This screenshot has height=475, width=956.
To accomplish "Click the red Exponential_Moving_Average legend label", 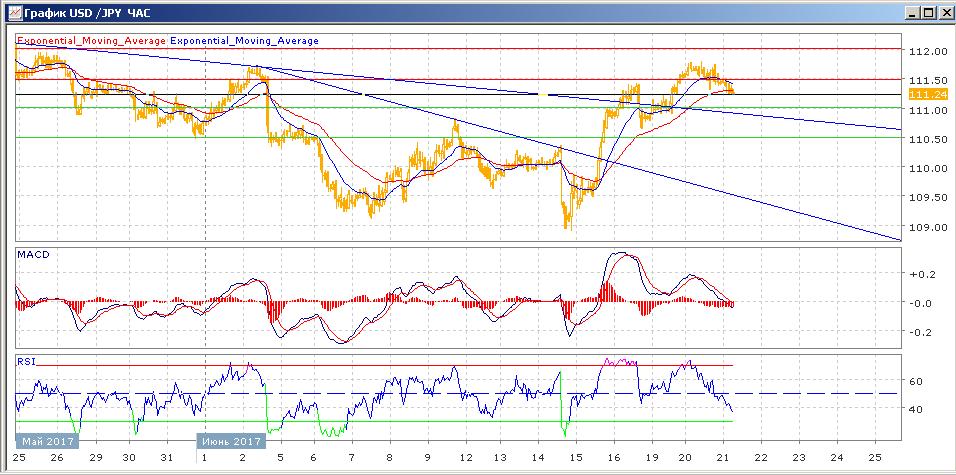I will pos(91,41).
